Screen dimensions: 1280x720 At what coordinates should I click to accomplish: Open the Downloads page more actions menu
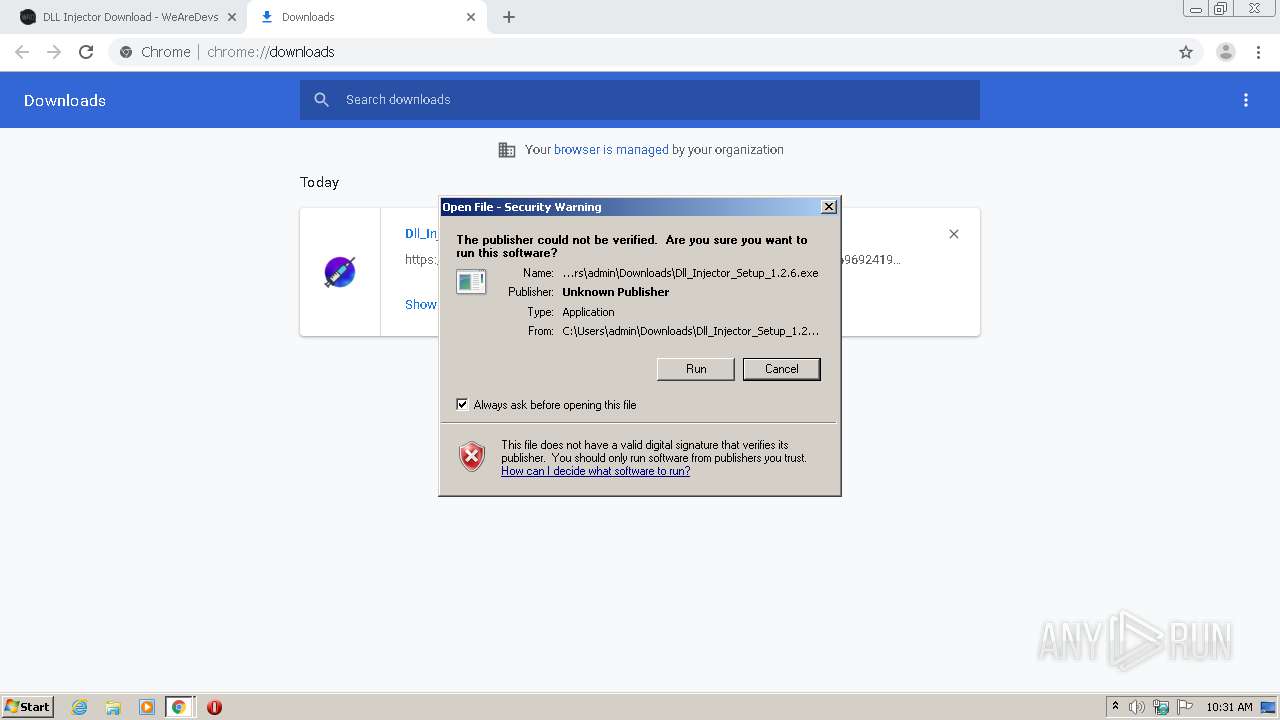tap(1246, 100)
